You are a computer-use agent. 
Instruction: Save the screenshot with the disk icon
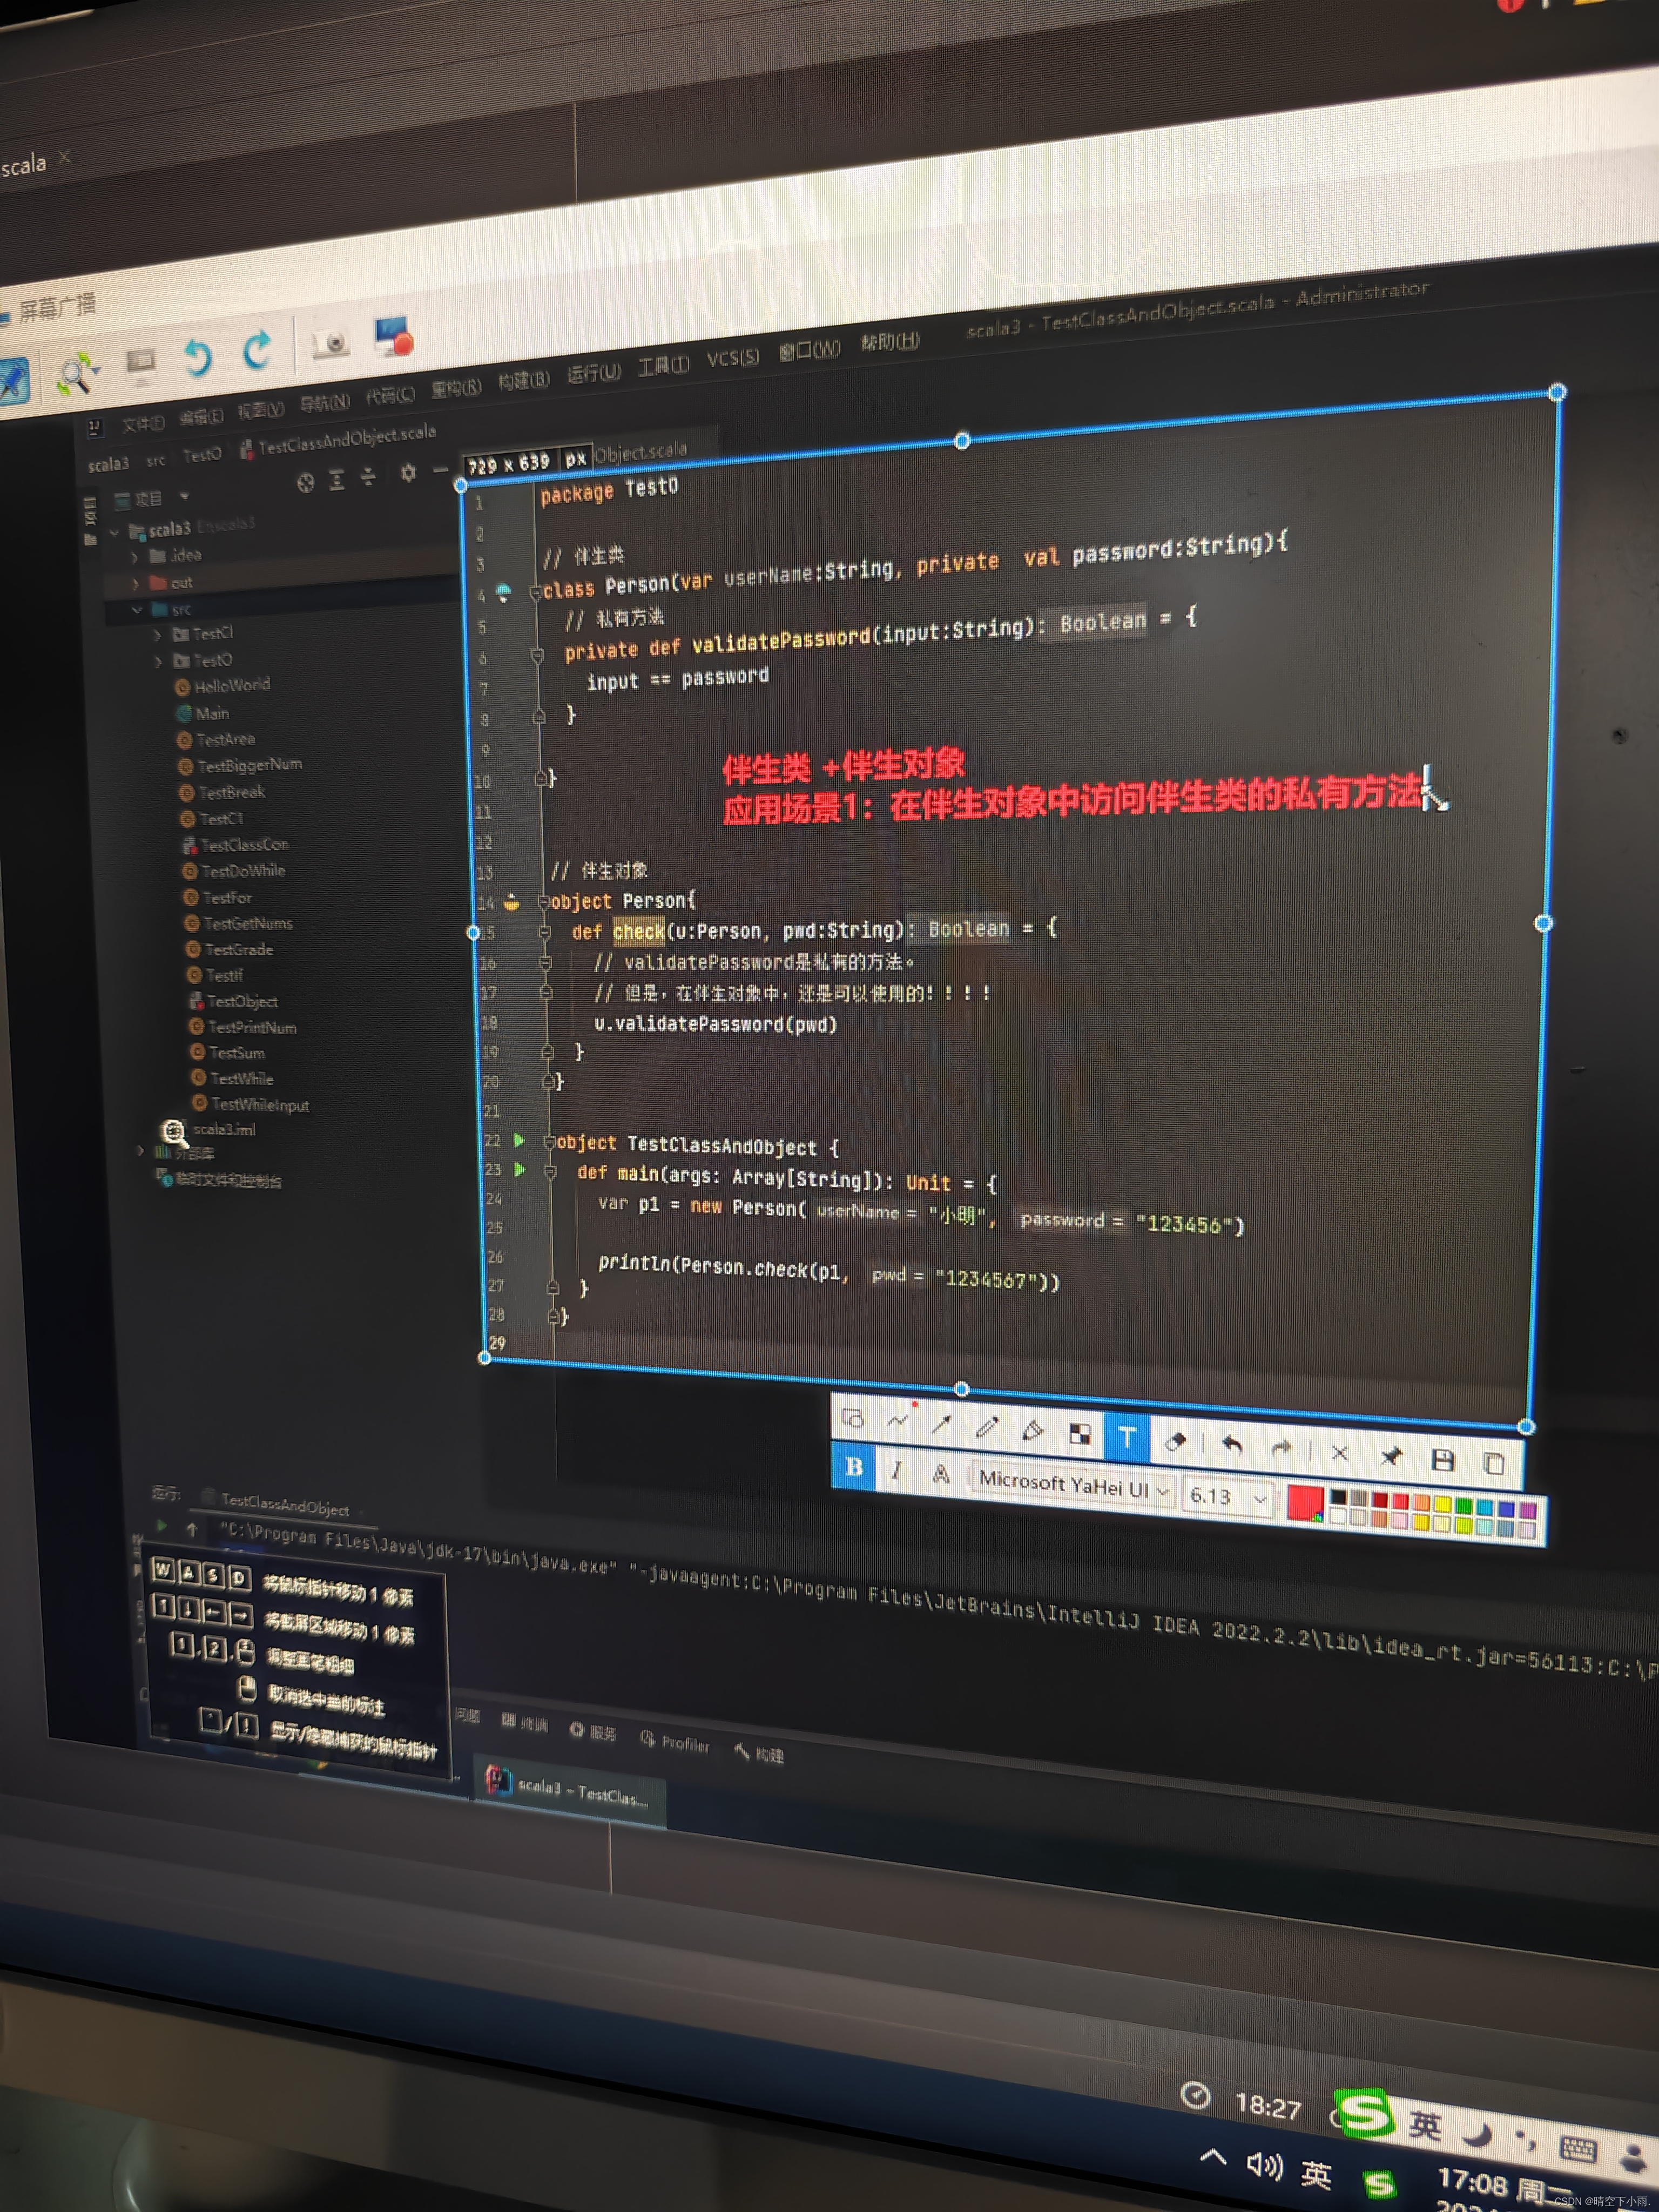coord(1442,1460)
